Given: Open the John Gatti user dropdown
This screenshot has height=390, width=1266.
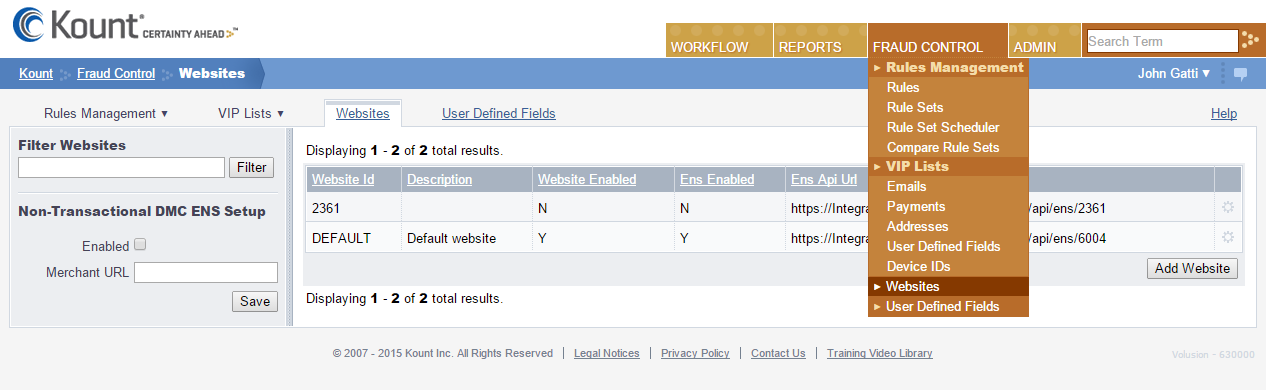Looking at the screenshot, I should click(x=1174, y=73).
